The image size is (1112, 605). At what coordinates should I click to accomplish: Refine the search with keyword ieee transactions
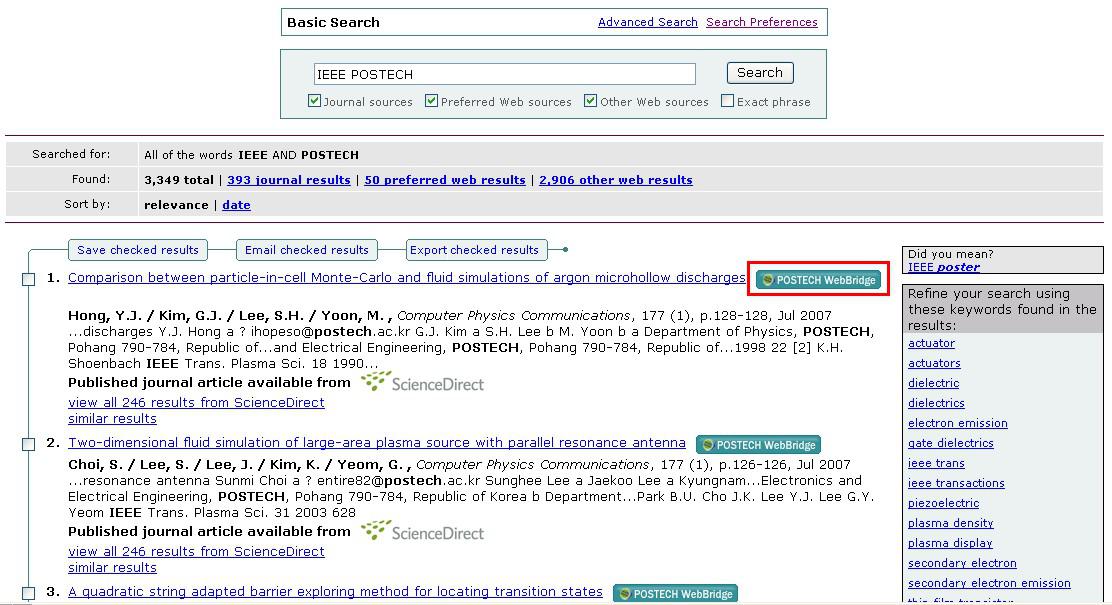[956, 483]
